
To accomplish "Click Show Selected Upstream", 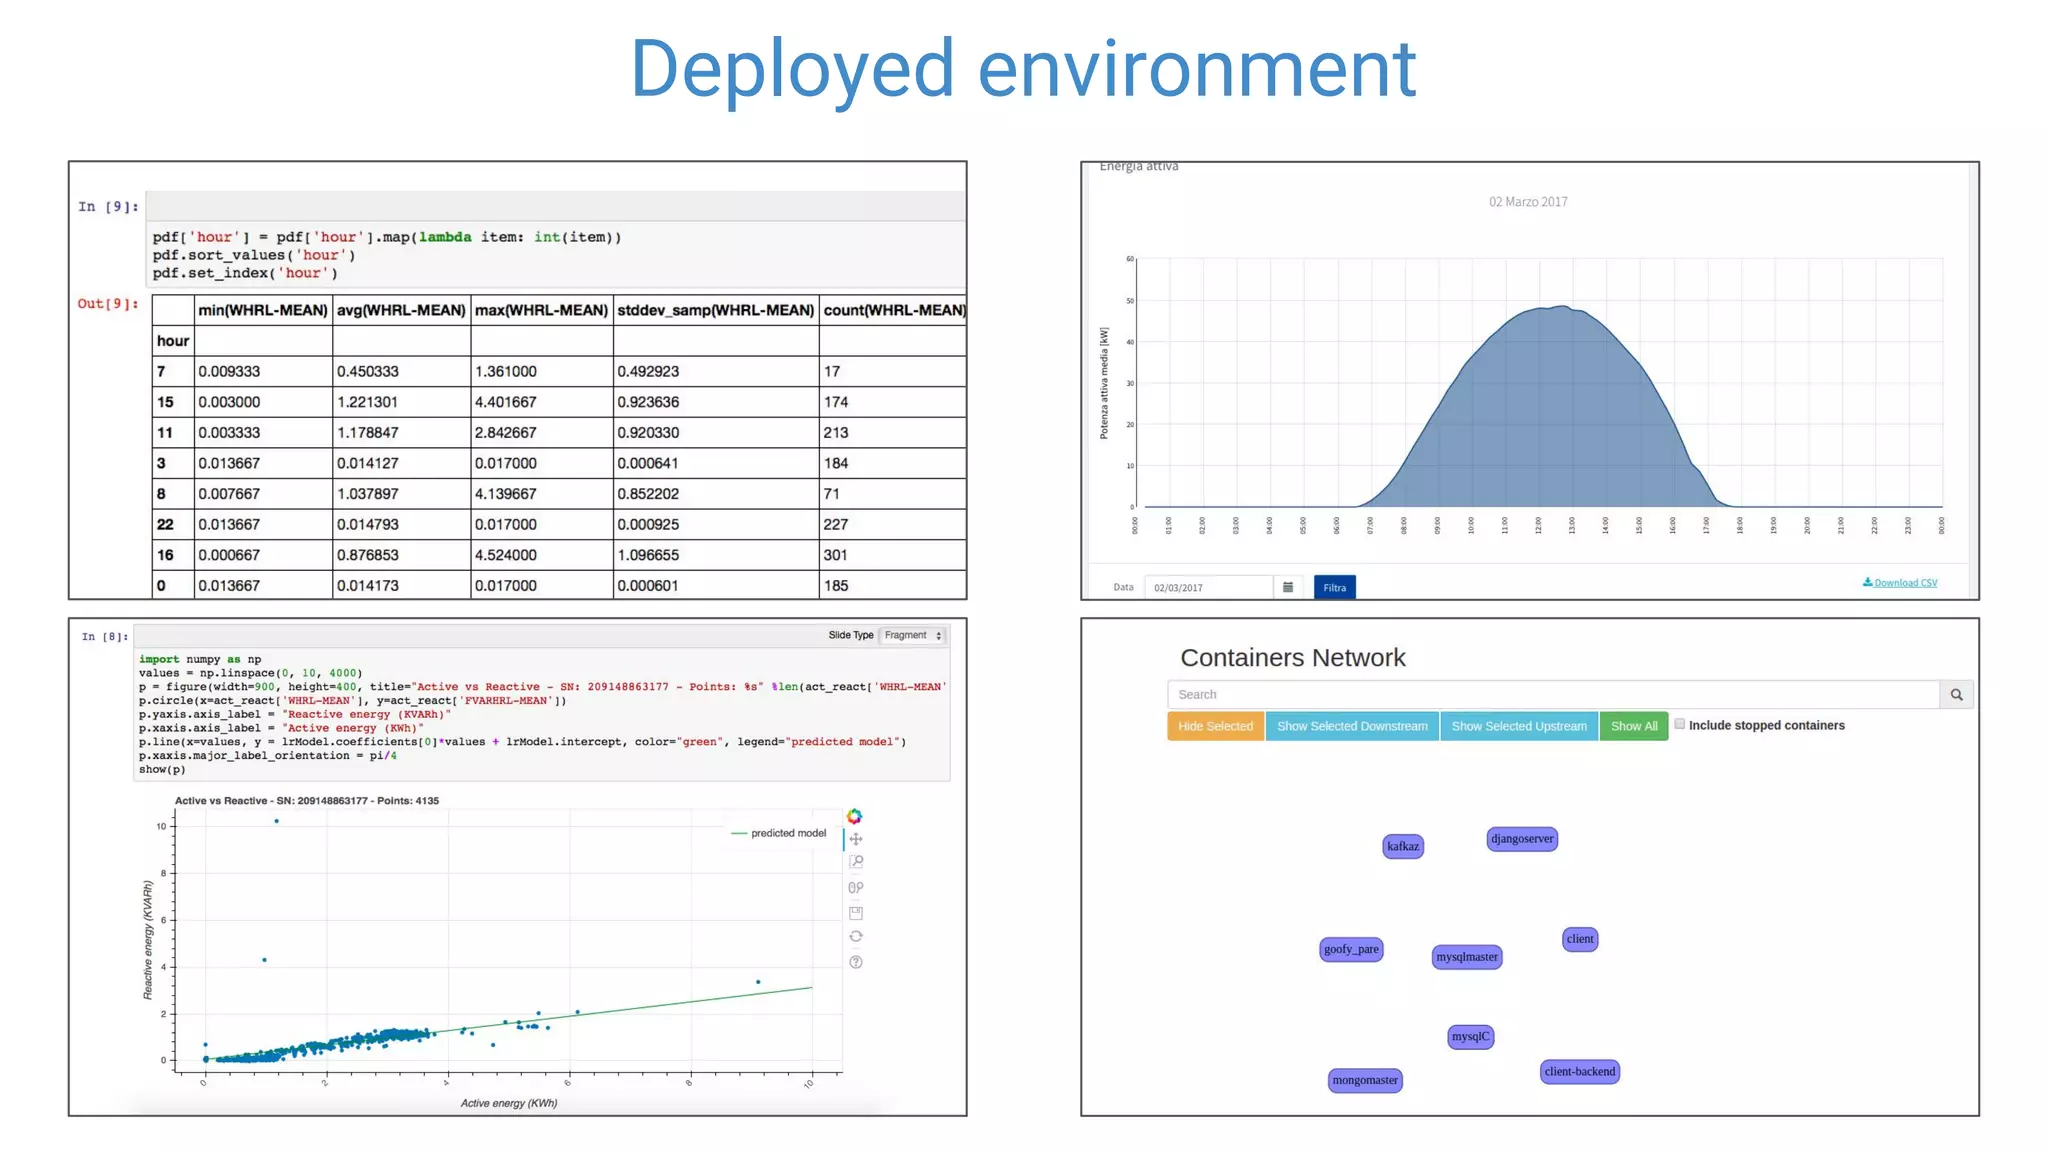I will point(1518,726).
